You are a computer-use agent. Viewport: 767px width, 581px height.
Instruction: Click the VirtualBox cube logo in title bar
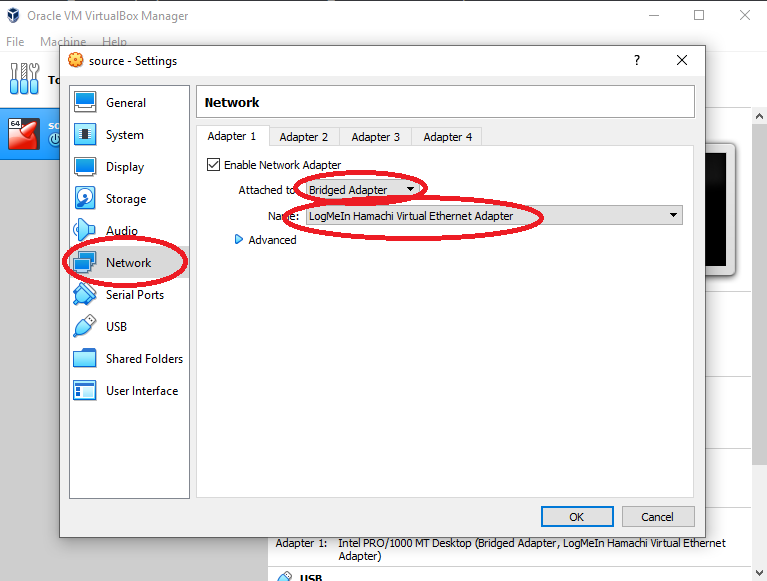[x=13, y=16]
